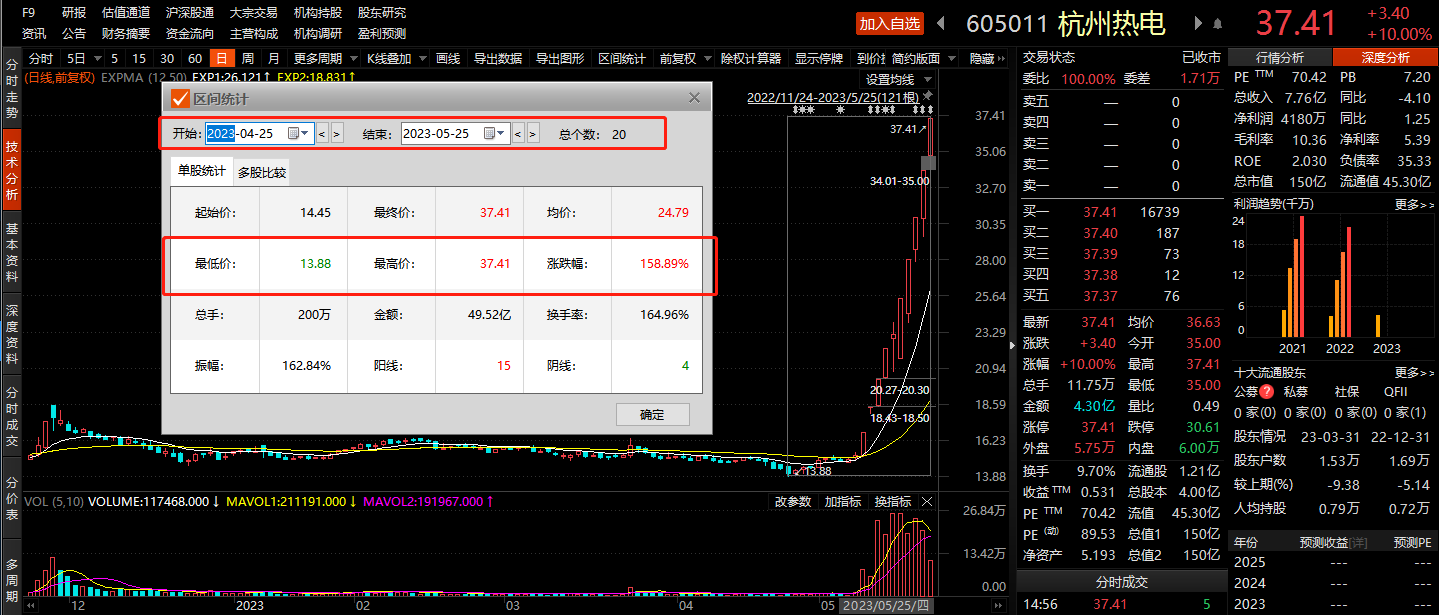Click 更多>> link next to 十大流通股东
The width and height of the screenshot is (1439, 615).
point(1414,372)
